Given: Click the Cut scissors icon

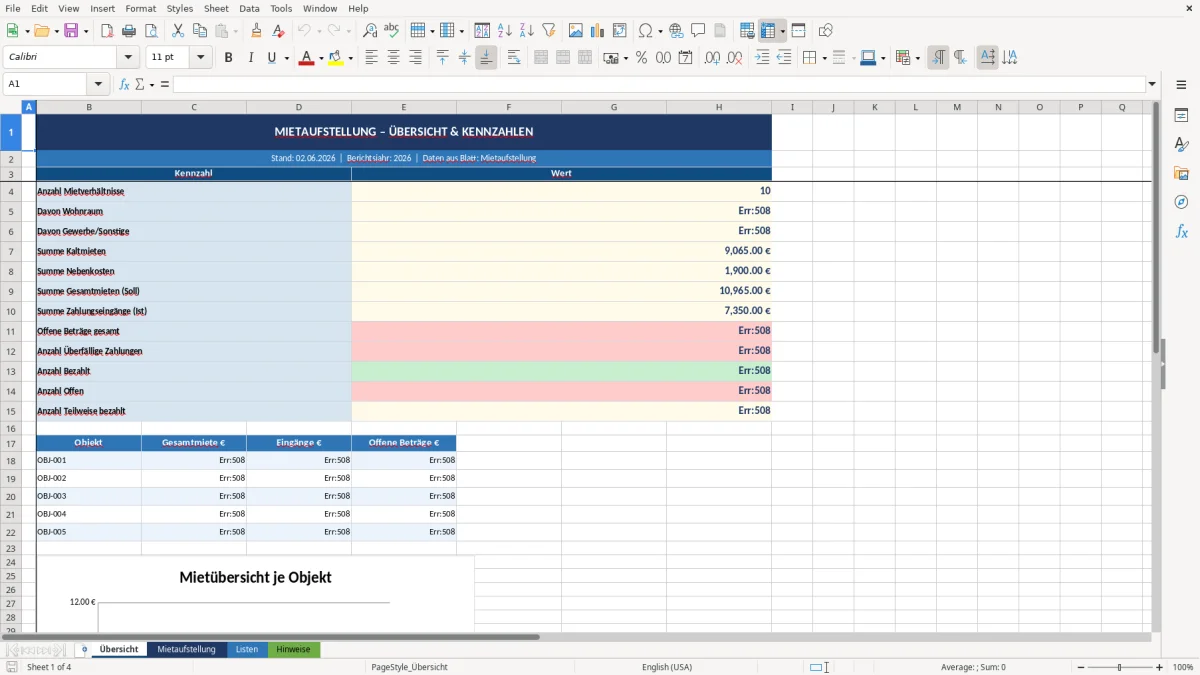Looking at the screenshot, I should (178, 31).
